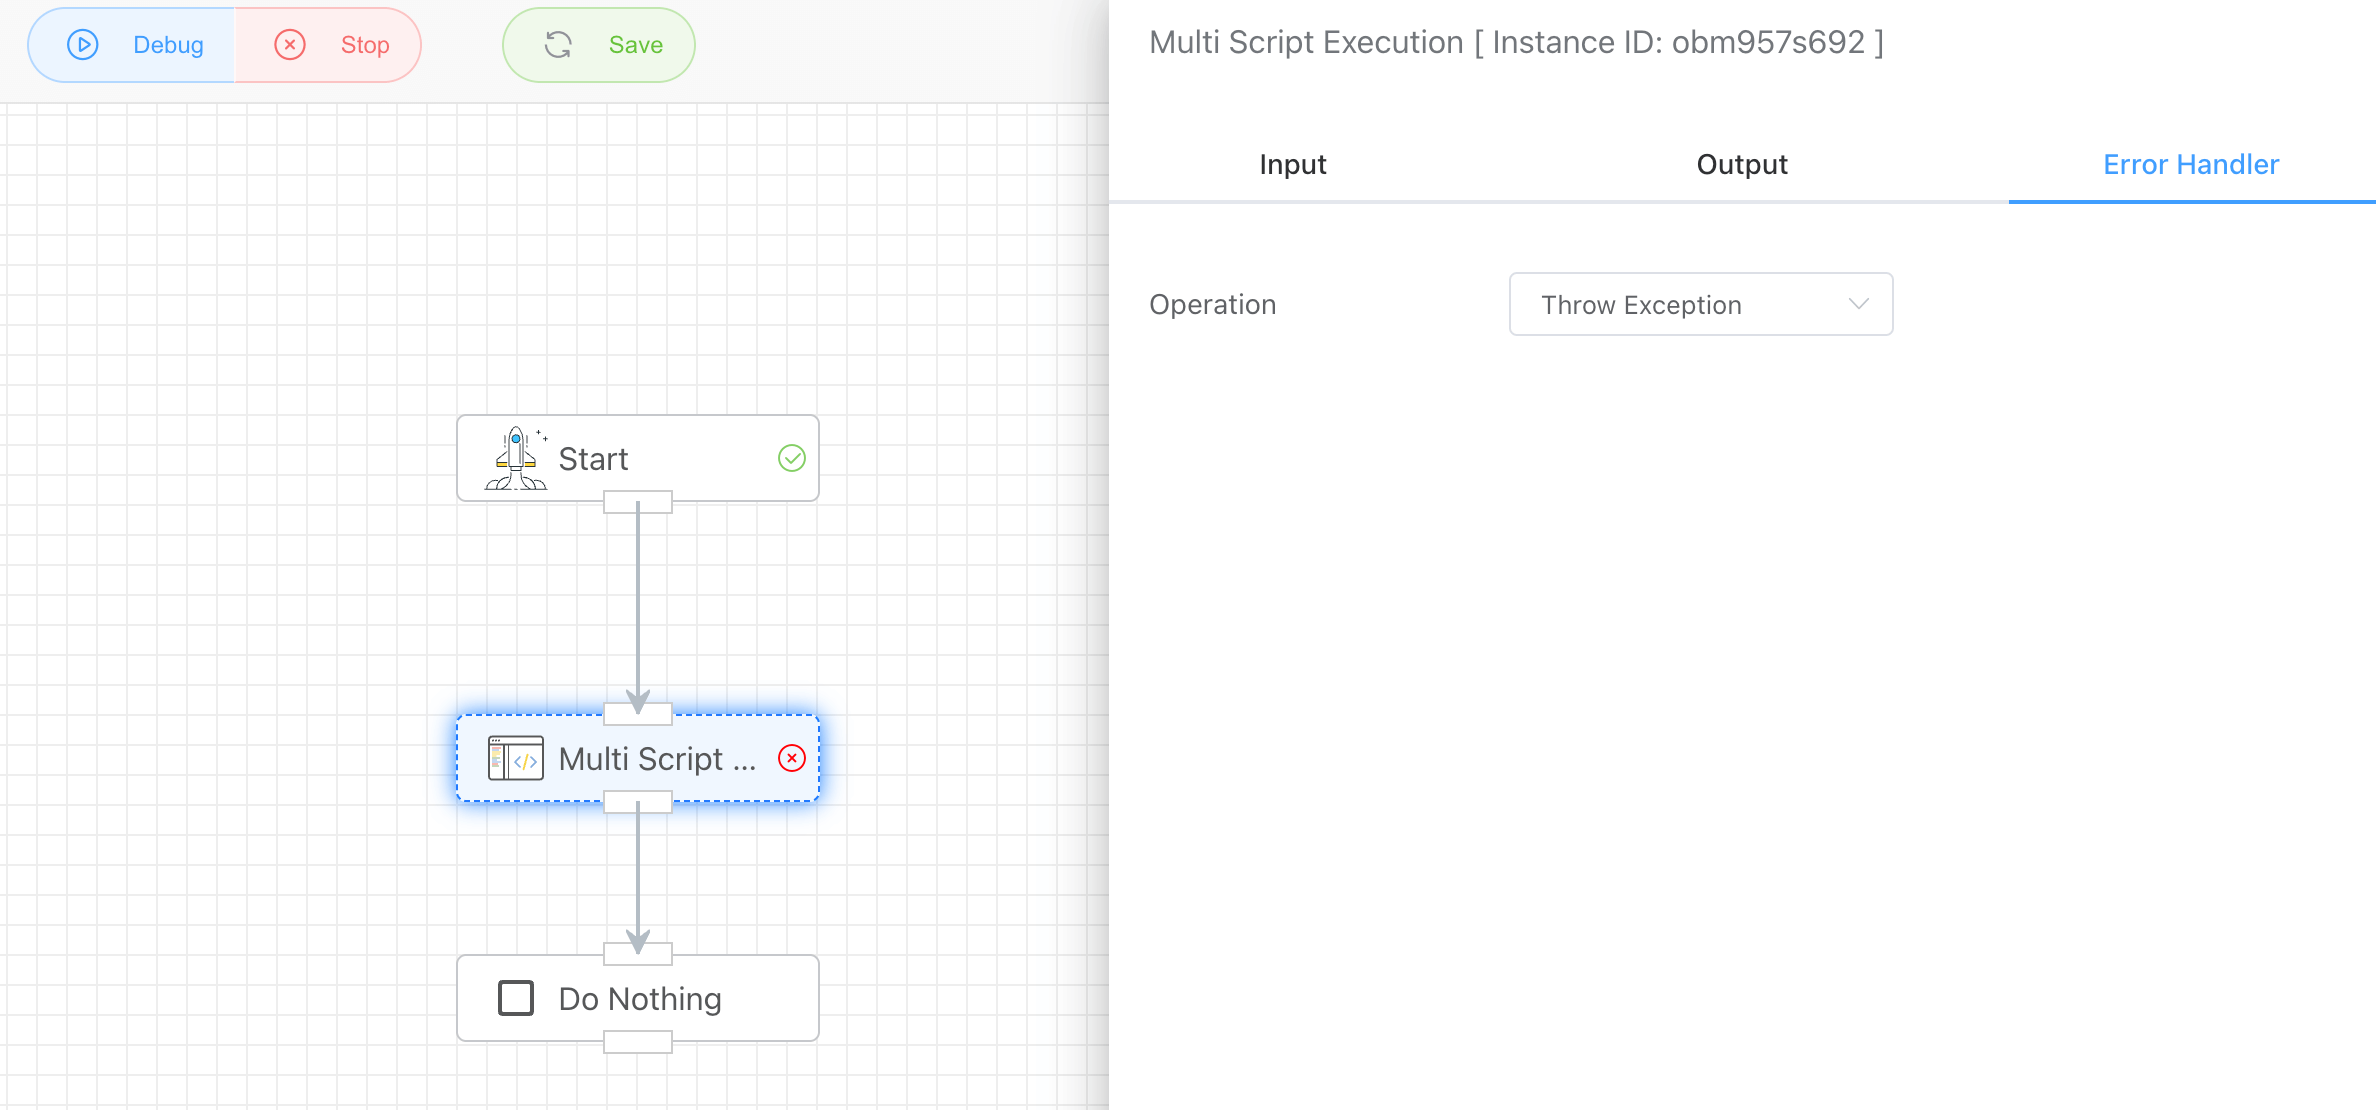Screen dimensions: 2376x1110
Task: Click the red X circle icon in Stop button
Action: tap(290, 45)
